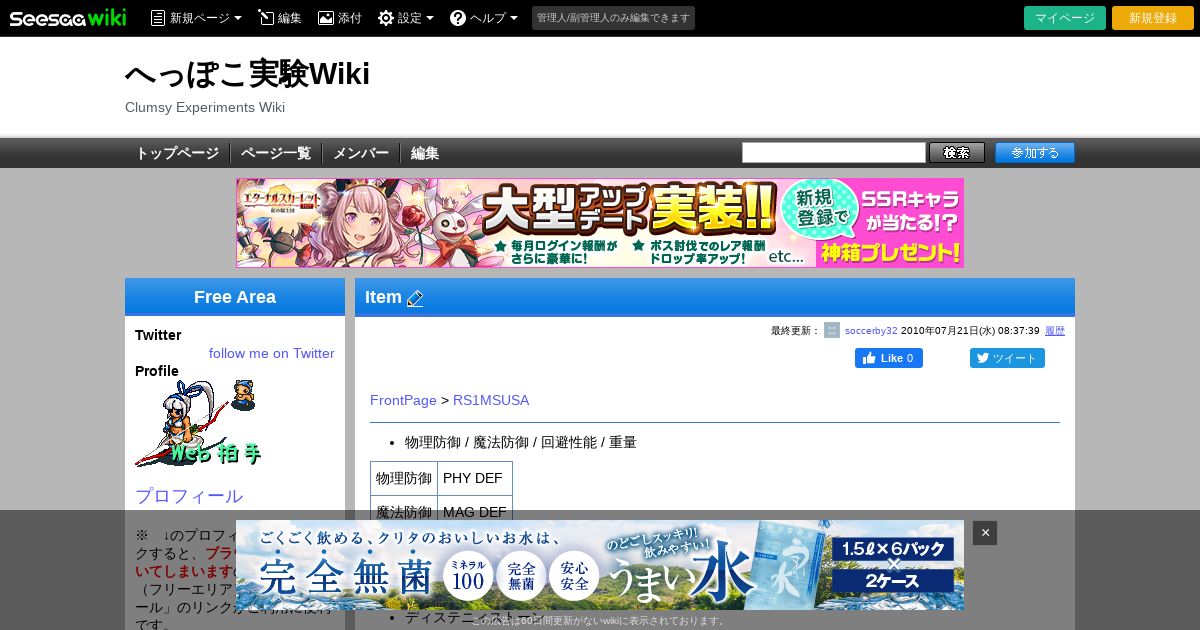Click the Web拍手 profile image

pos(199,424)
